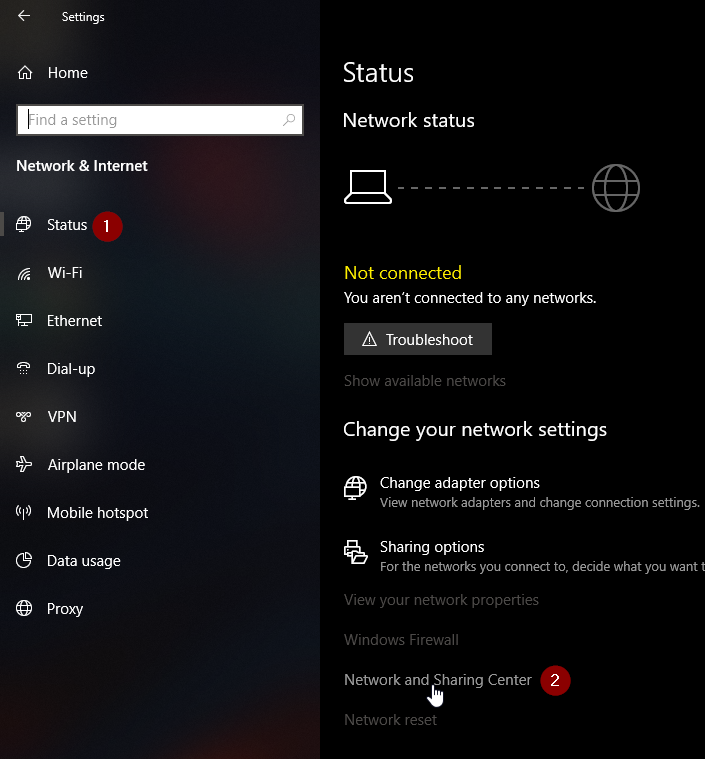
Task: Click the Settings window title
Action: (x=83, y=17)
